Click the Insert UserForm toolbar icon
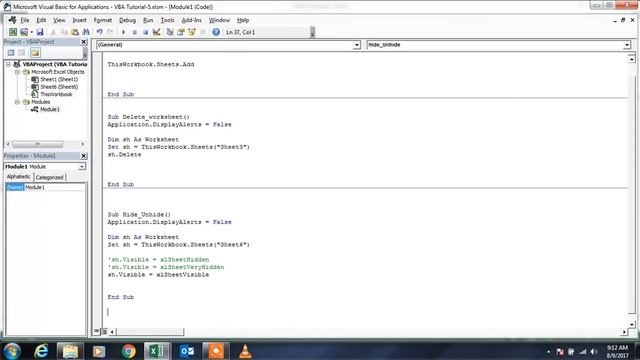Image resolution: width=640 pixels, height=360 pixels. (24, 32)
